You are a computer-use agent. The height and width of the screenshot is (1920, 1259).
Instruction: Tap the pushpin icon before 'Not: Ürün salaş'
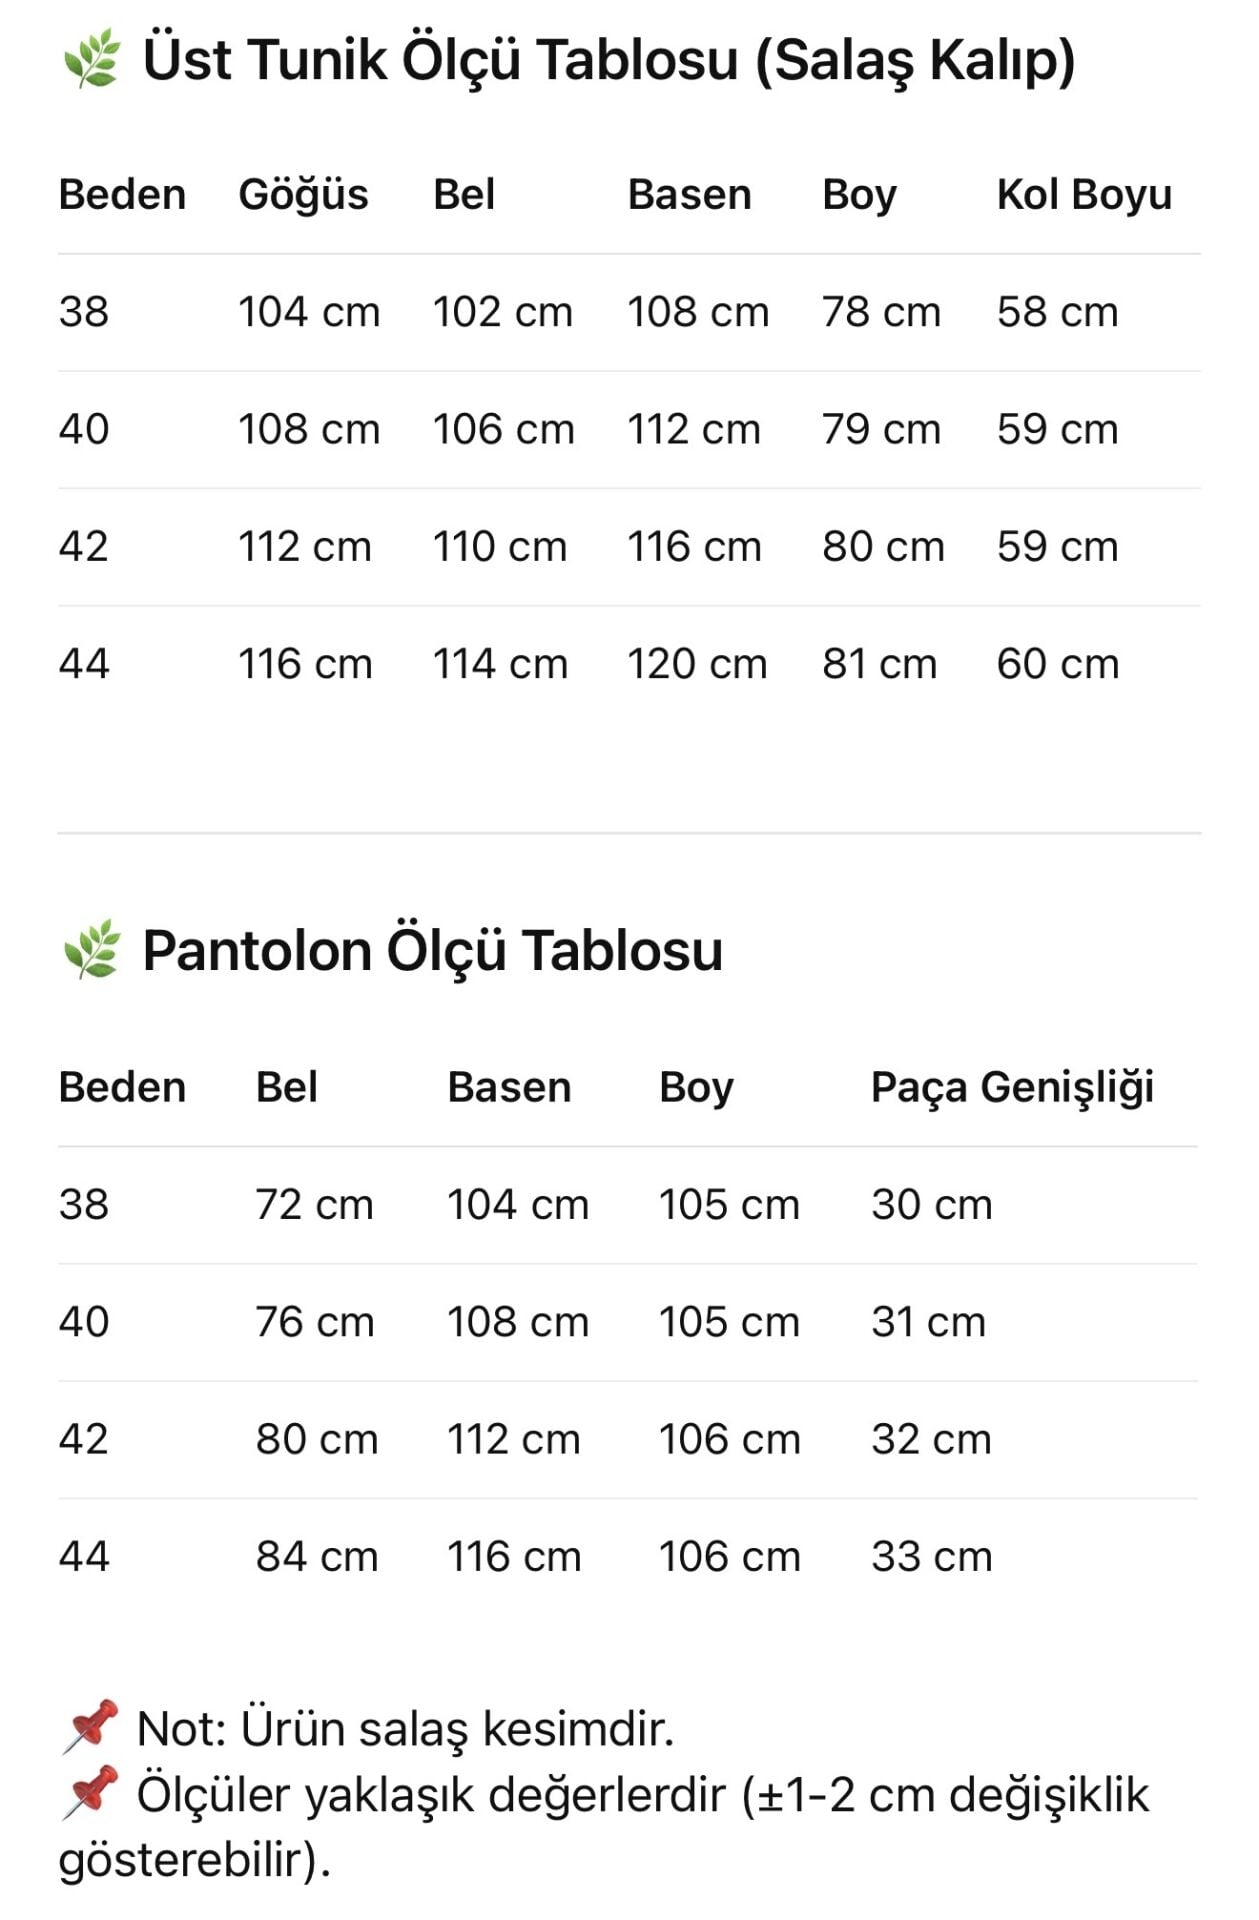click(90, 1726)
